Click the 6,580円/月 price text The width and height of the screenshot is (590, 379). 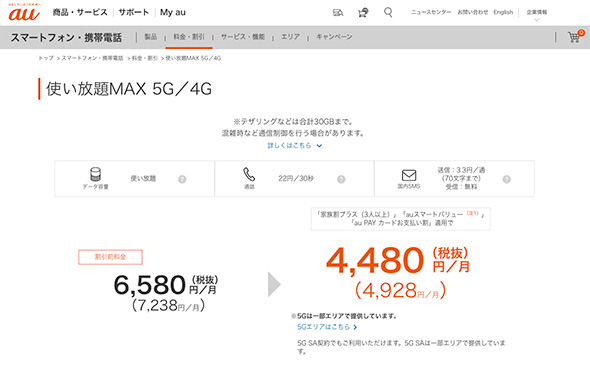166,285
